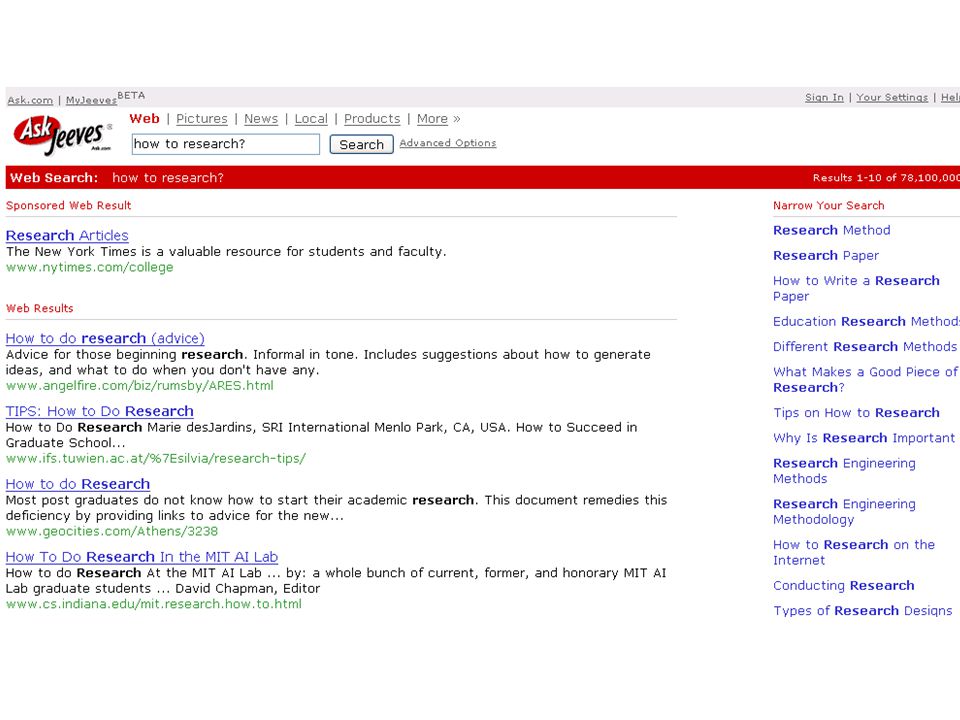Screen dimensions: 960x720
Task: Select Tips on How to Research
Action: click(856, 413)
